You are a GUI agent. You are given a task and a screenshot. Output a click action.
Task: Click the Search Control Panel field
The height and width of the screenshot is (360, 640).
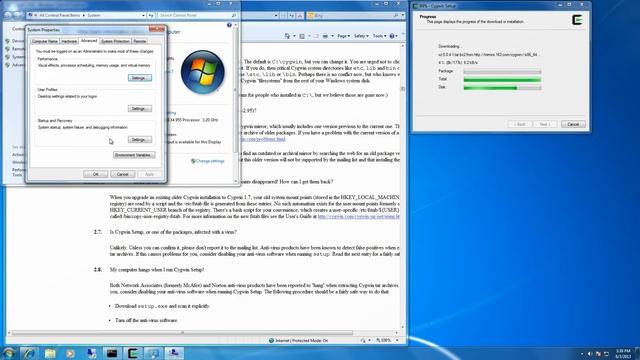point(198,15)
